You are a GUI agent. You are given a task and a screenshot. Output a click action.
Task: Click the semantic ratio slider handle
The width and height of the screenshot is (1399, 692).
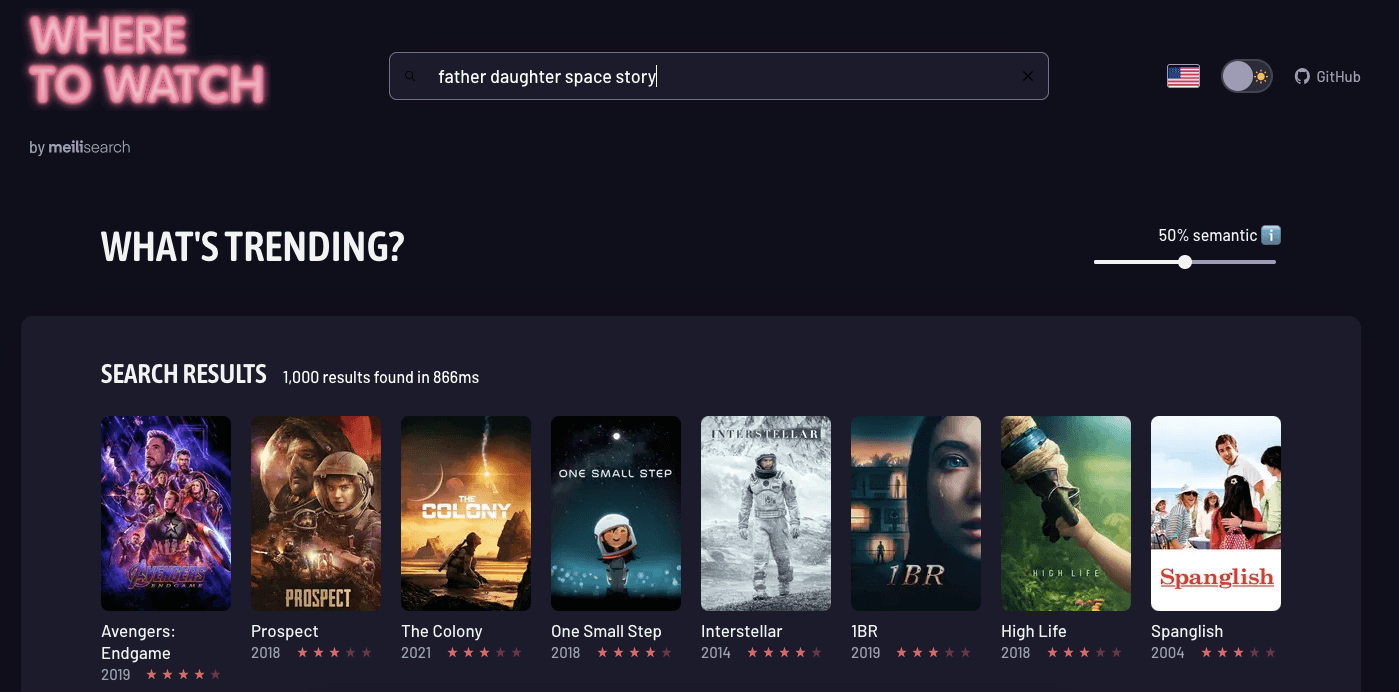pyautogui.click(x=1185, y=262)
